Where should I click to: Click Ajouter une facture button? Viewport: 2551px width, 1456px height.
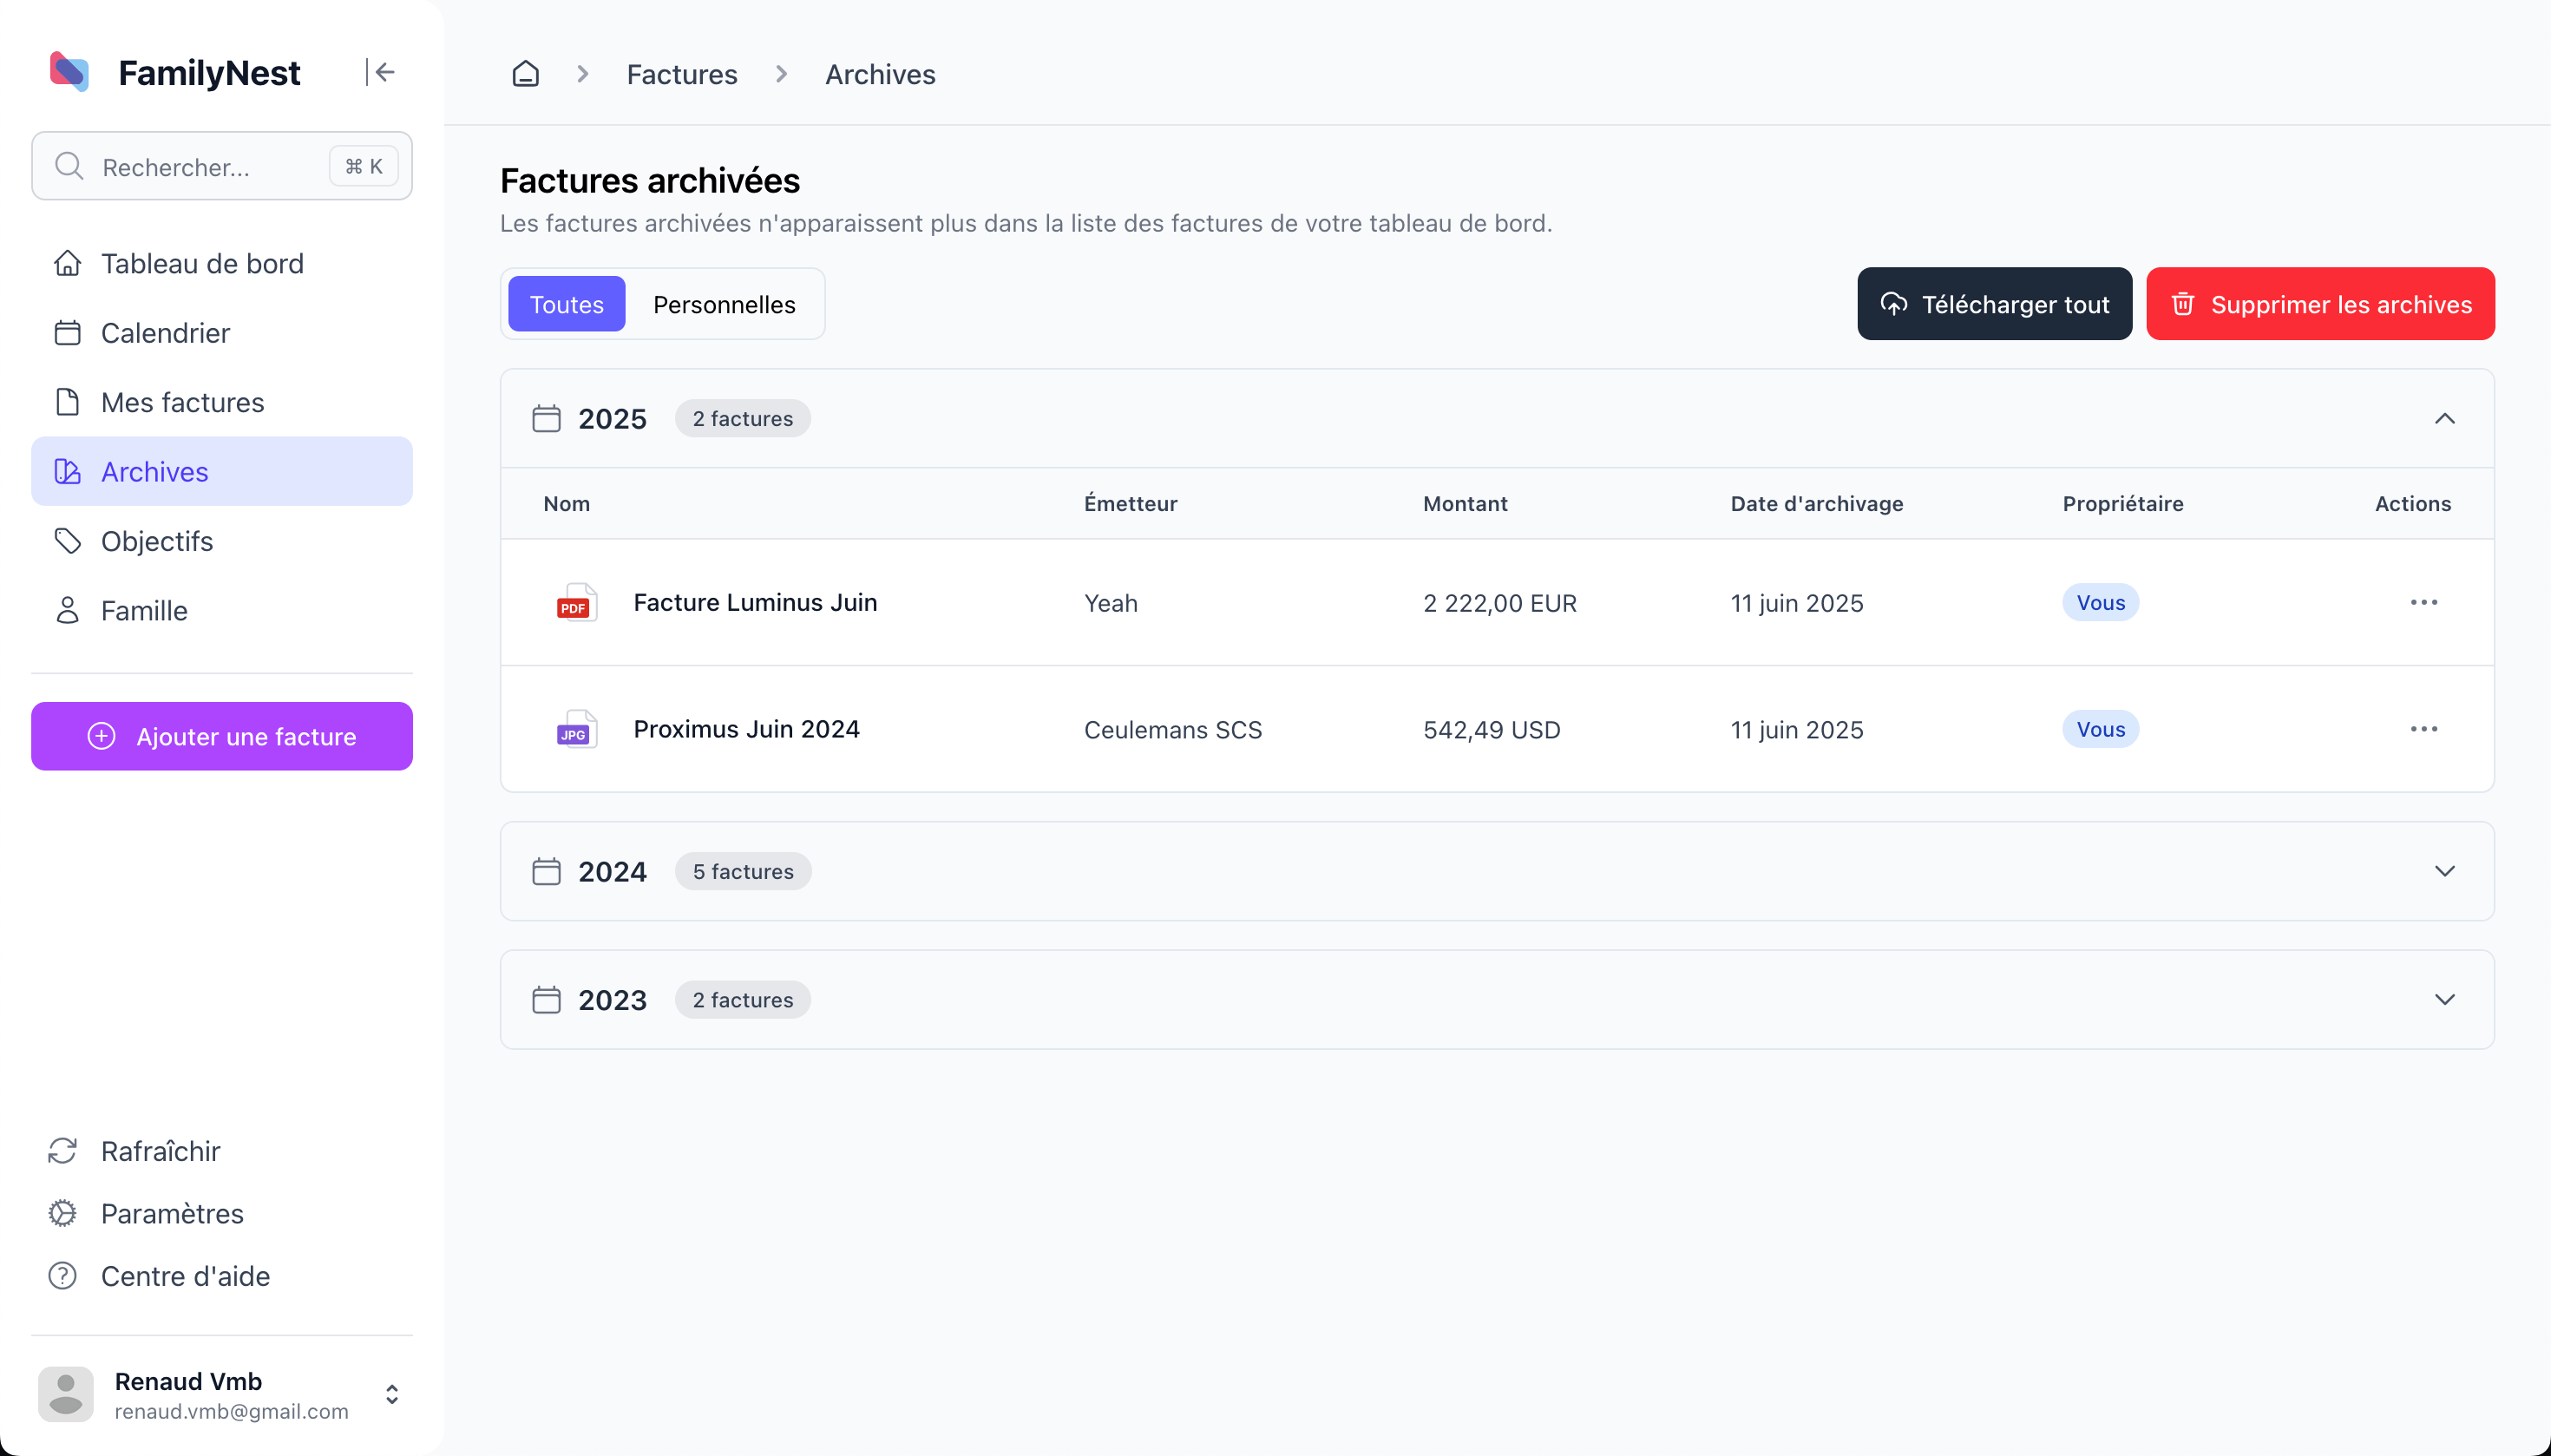(222, 737)
